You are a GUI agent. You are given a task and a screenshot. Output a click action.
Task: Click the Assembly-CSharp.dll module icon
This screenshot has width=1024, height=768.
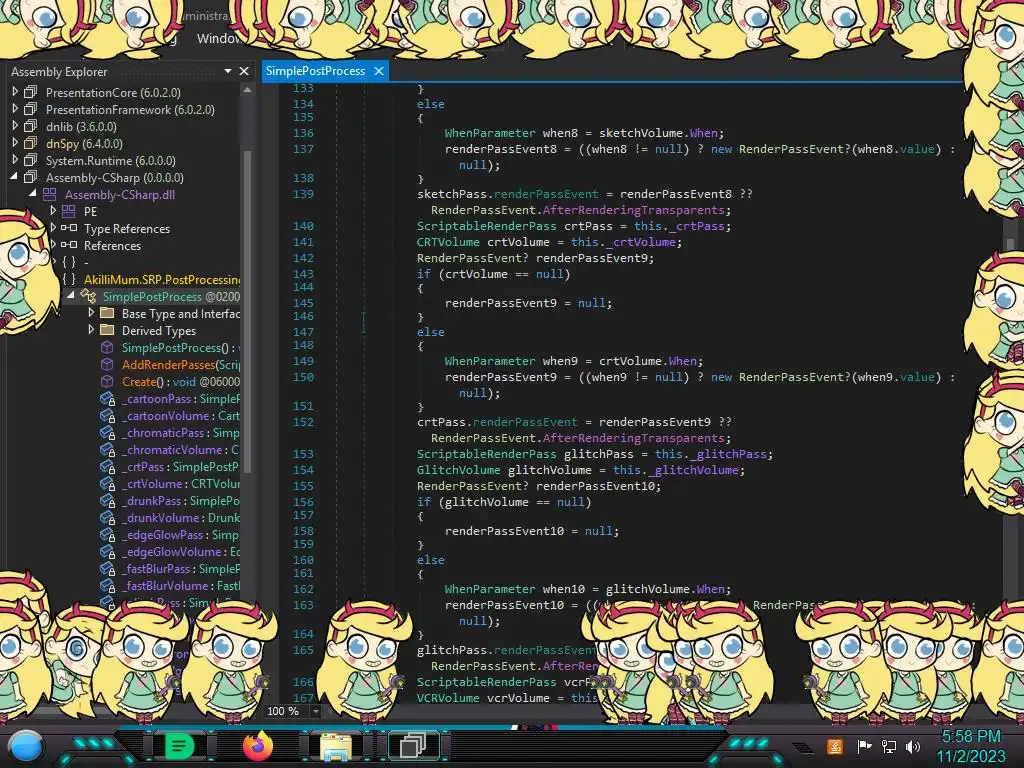pyautogui.click(x=50, y=194)
